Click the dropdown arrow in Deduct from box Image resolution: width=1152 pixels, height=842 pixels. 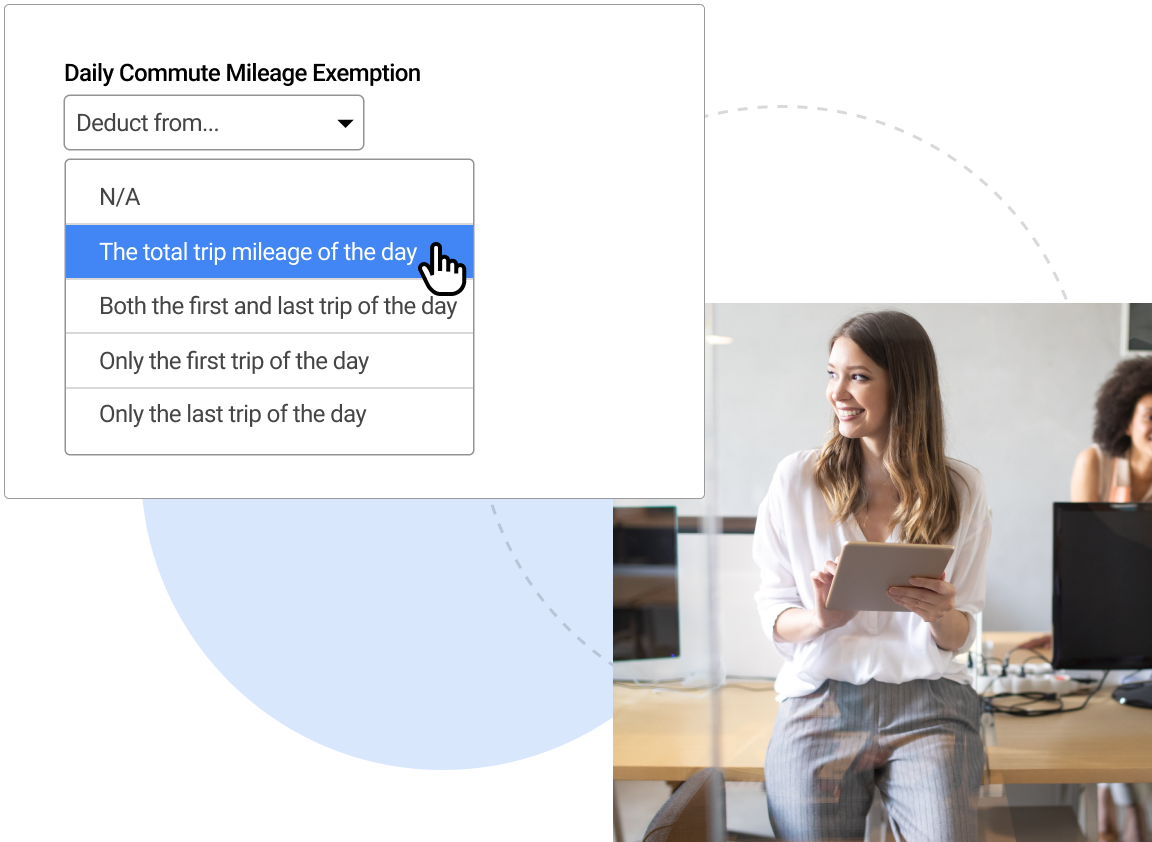tap(345, 123)
